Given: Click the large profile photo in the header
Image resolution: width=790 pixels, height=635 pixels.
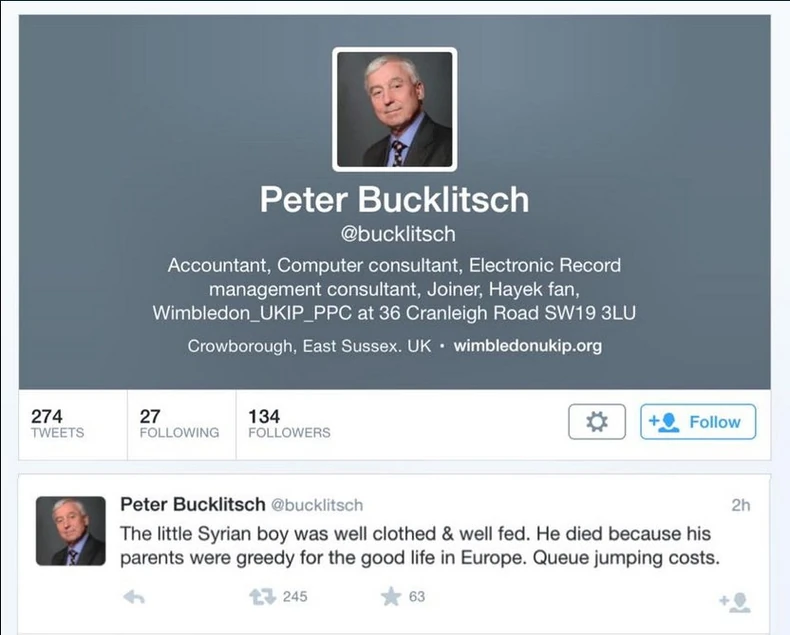Looking at the screenshot, I should point(394,109).
